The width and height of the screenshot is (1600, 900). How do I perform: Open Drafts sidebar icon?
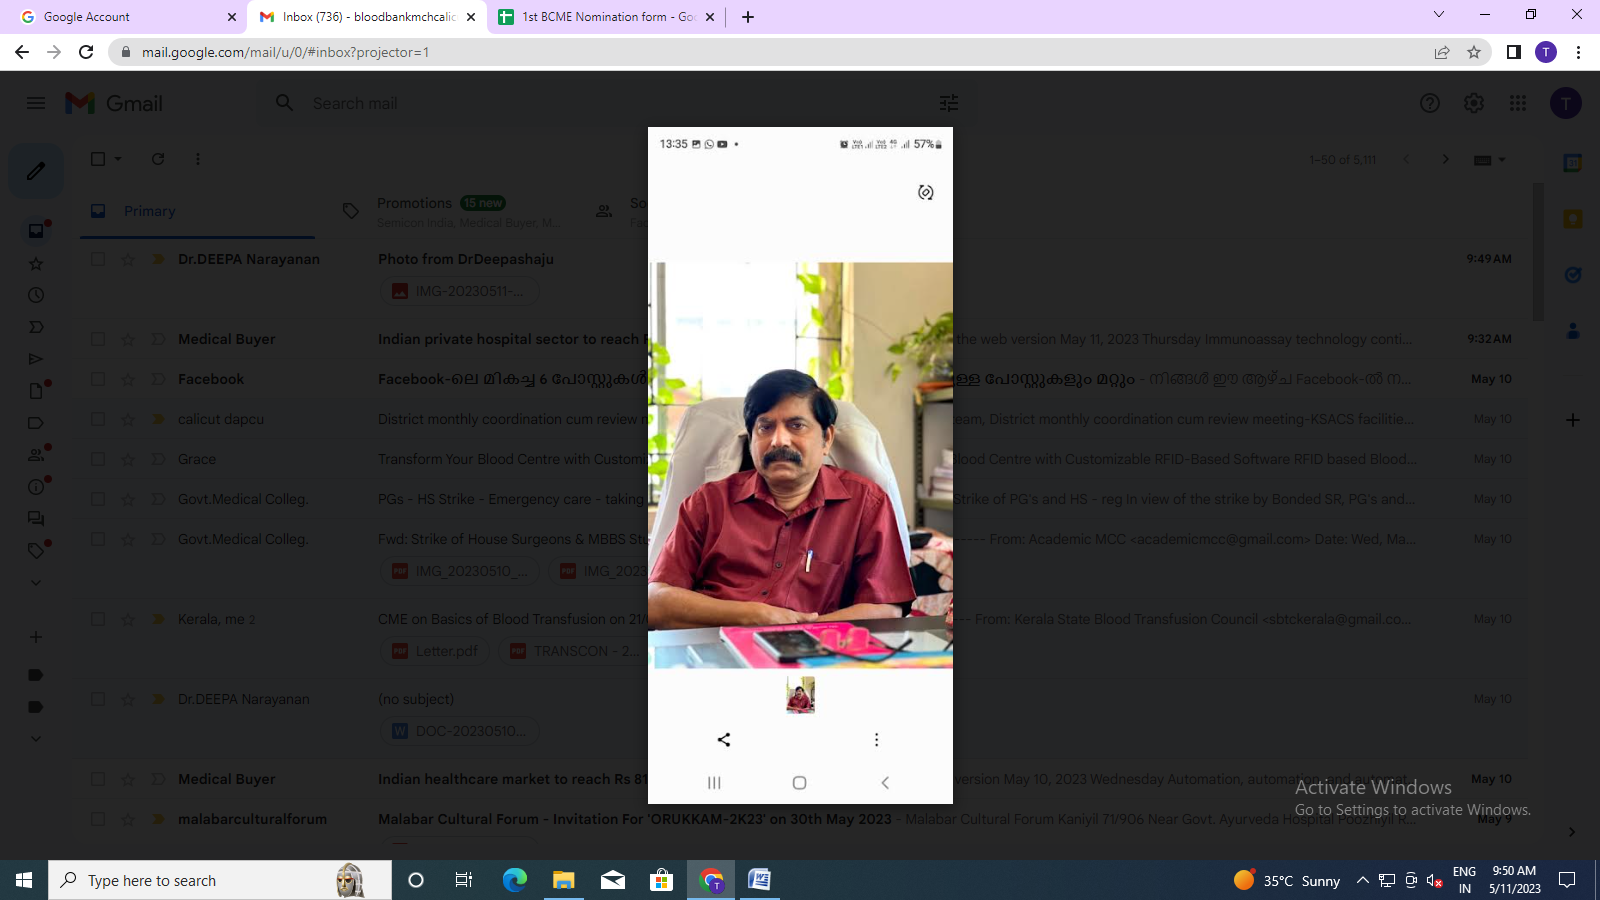coord(36,391)
